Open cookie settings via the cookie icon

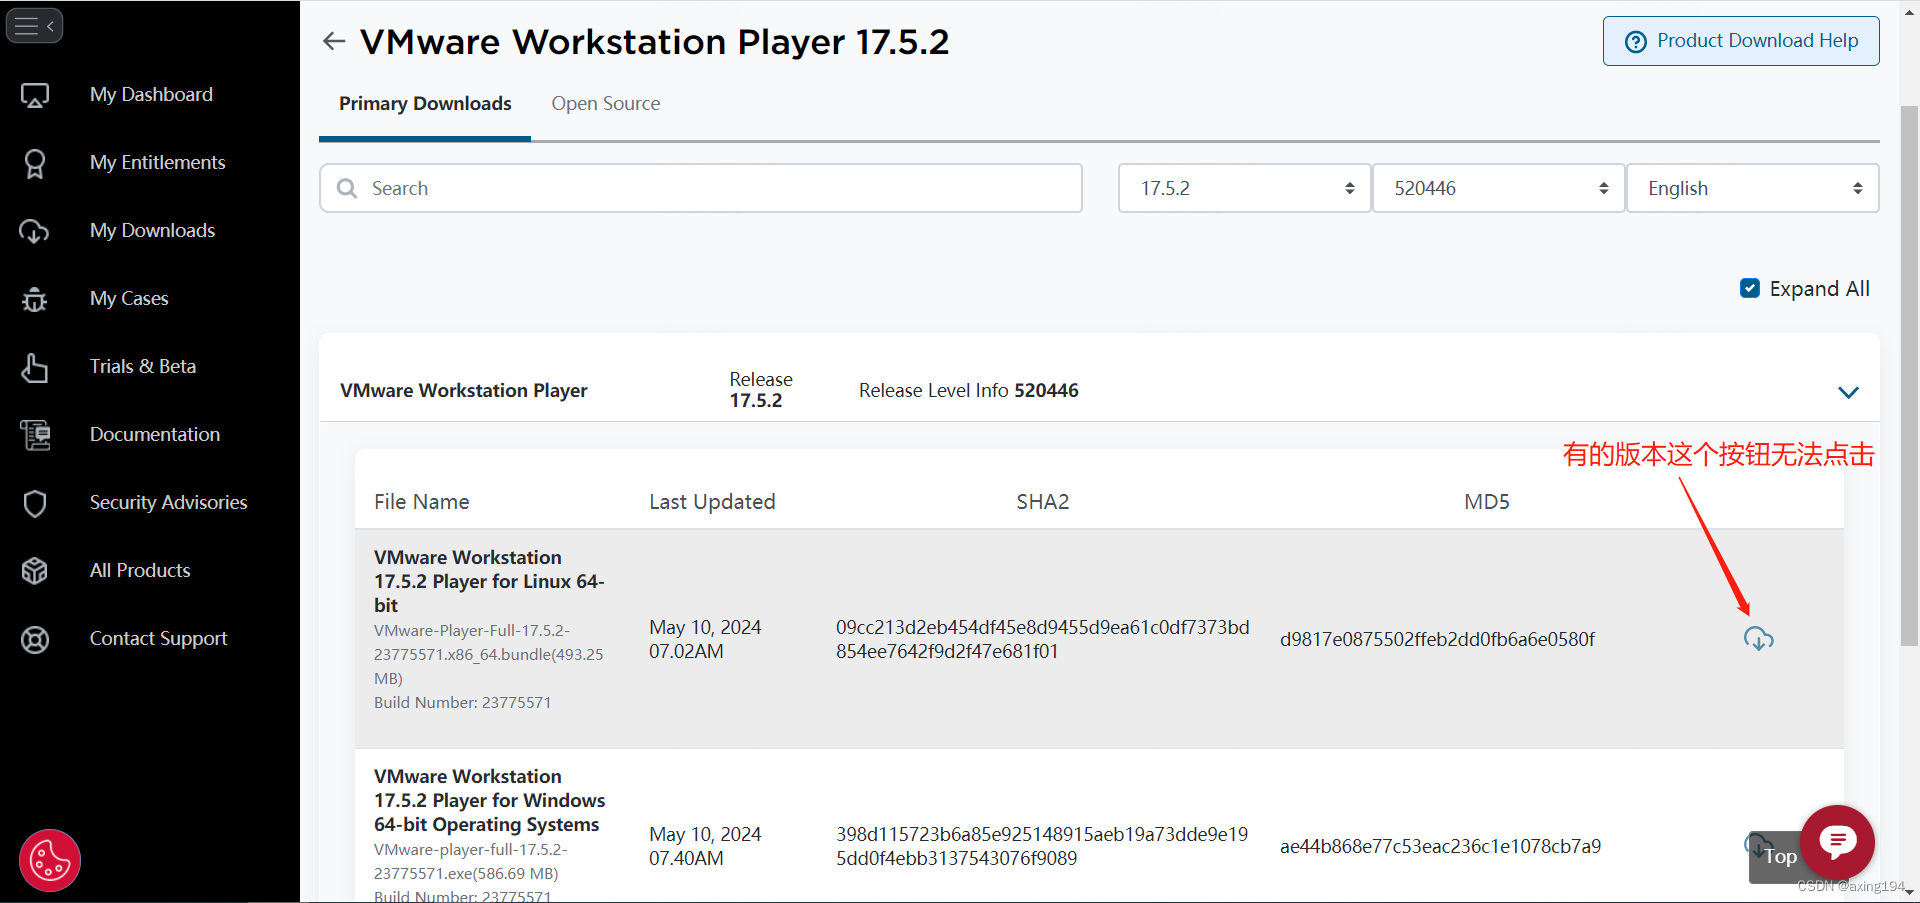click(x=50, y=860)
